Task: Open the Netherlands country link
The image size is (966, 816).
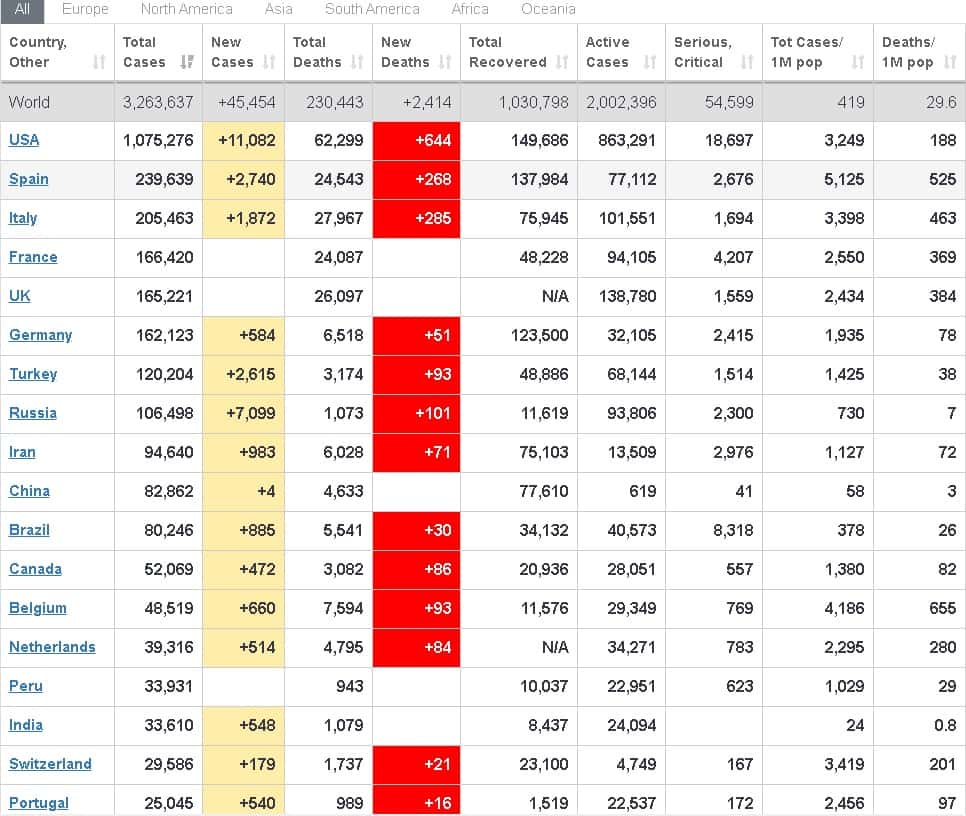Action: point(52,647)
